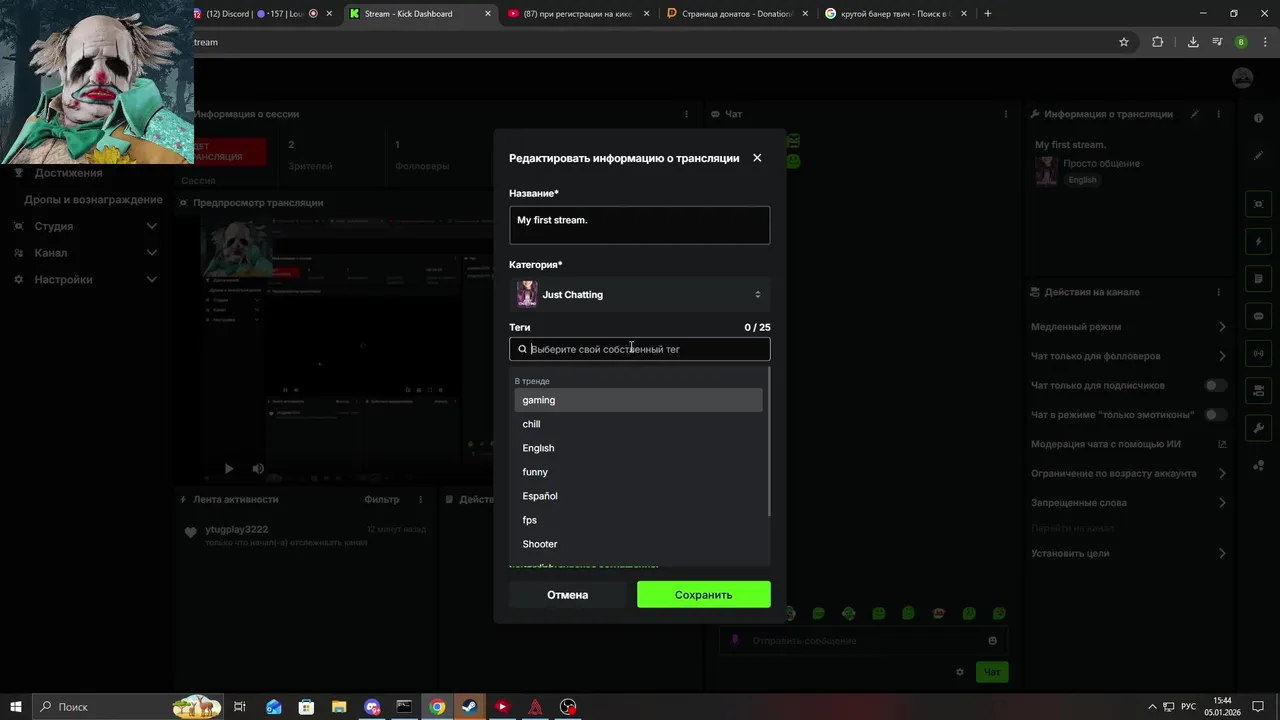
Task: Close the stream info edit dialog
Action: (x=757, y=158)
